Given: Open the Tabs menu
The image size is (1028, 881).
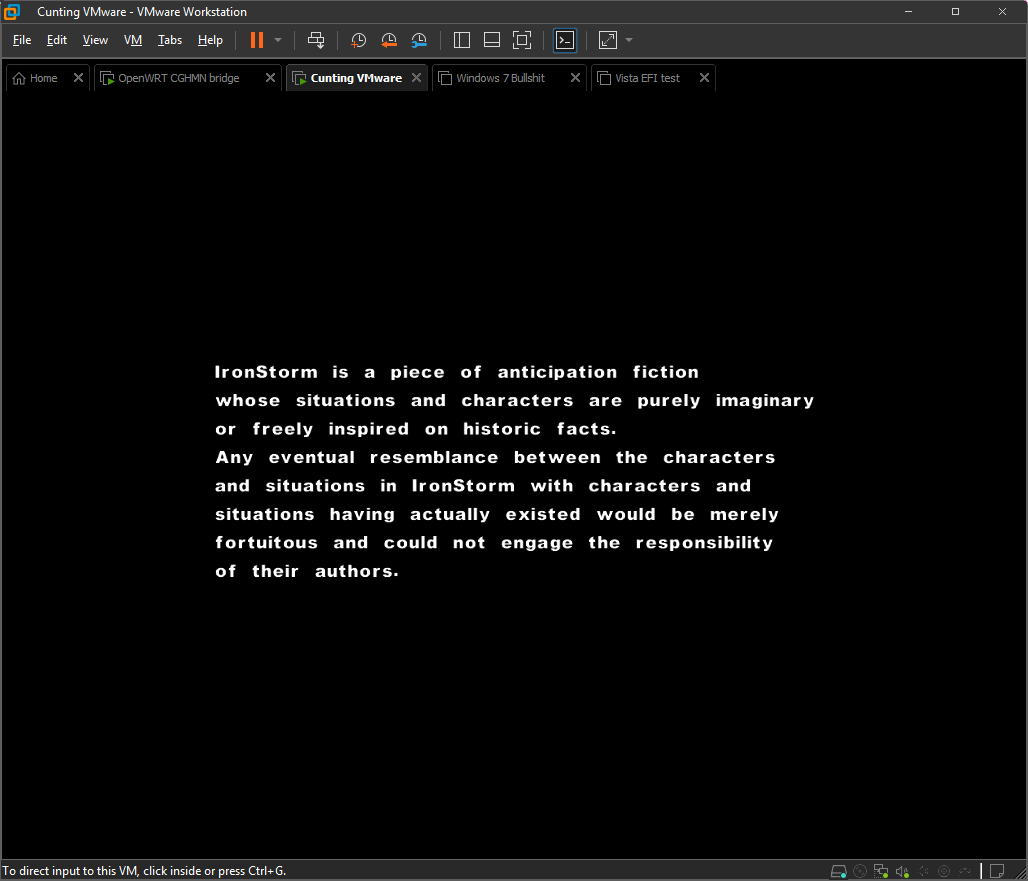Looking at the screenshot, I should point(170,40).
